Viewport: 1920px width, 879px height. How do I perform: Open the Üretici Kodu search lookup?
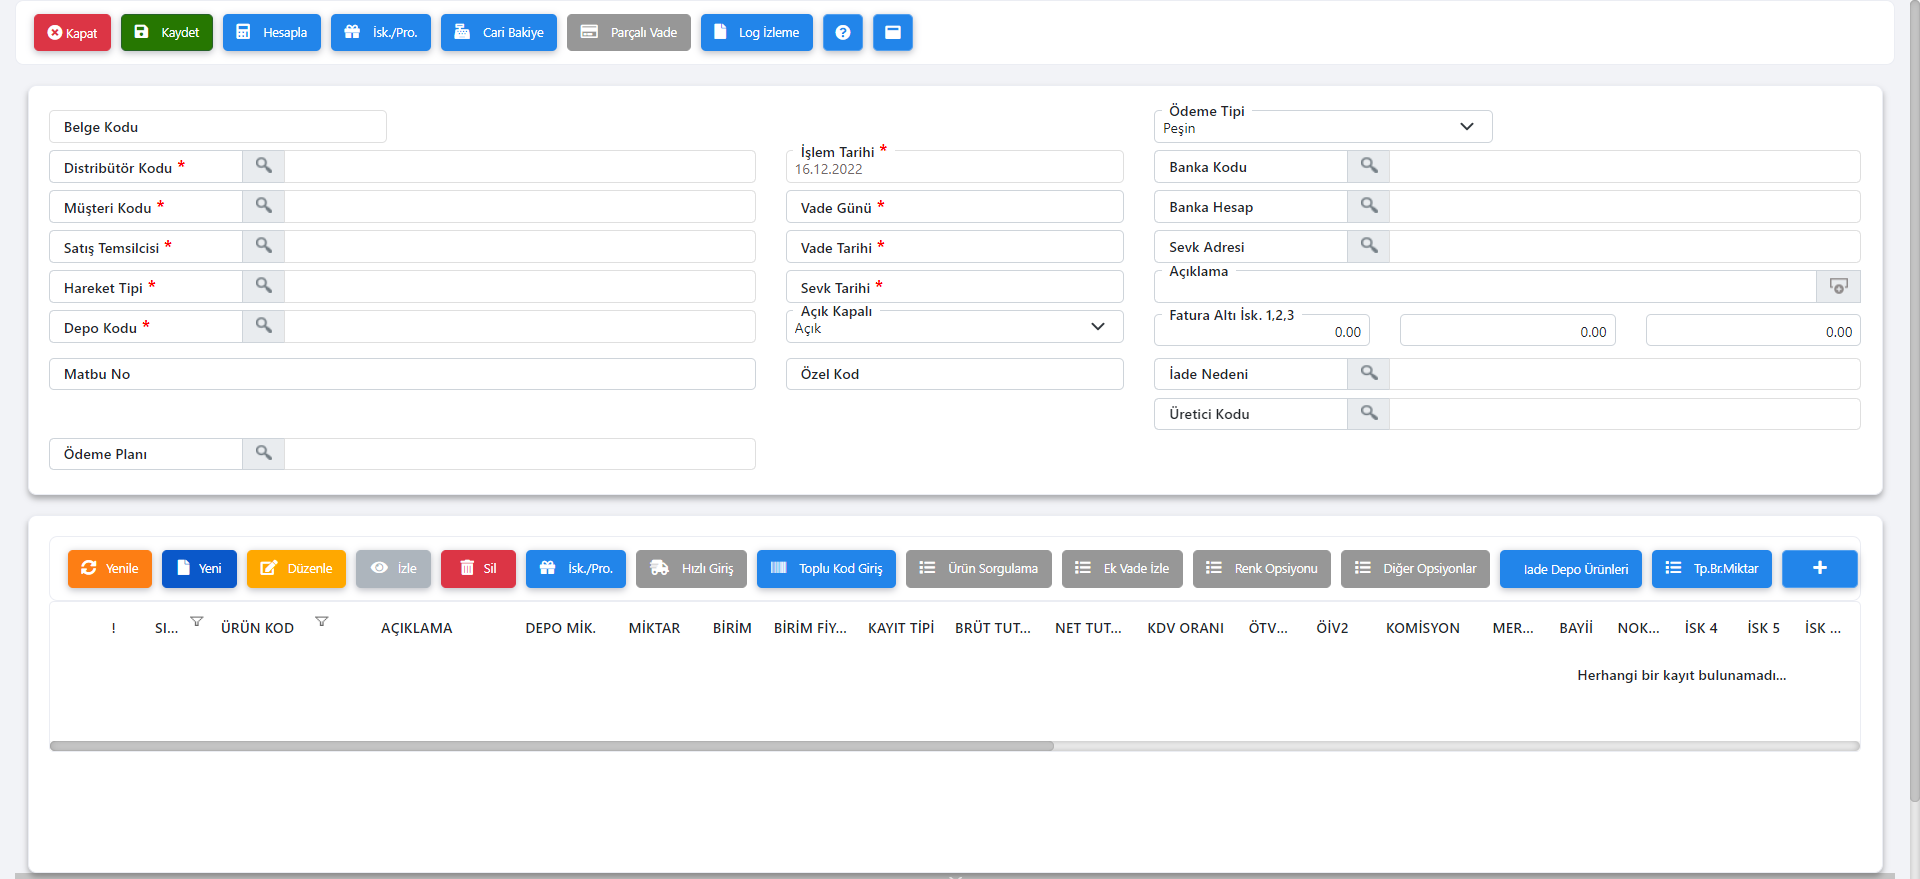click(1368, 413)
